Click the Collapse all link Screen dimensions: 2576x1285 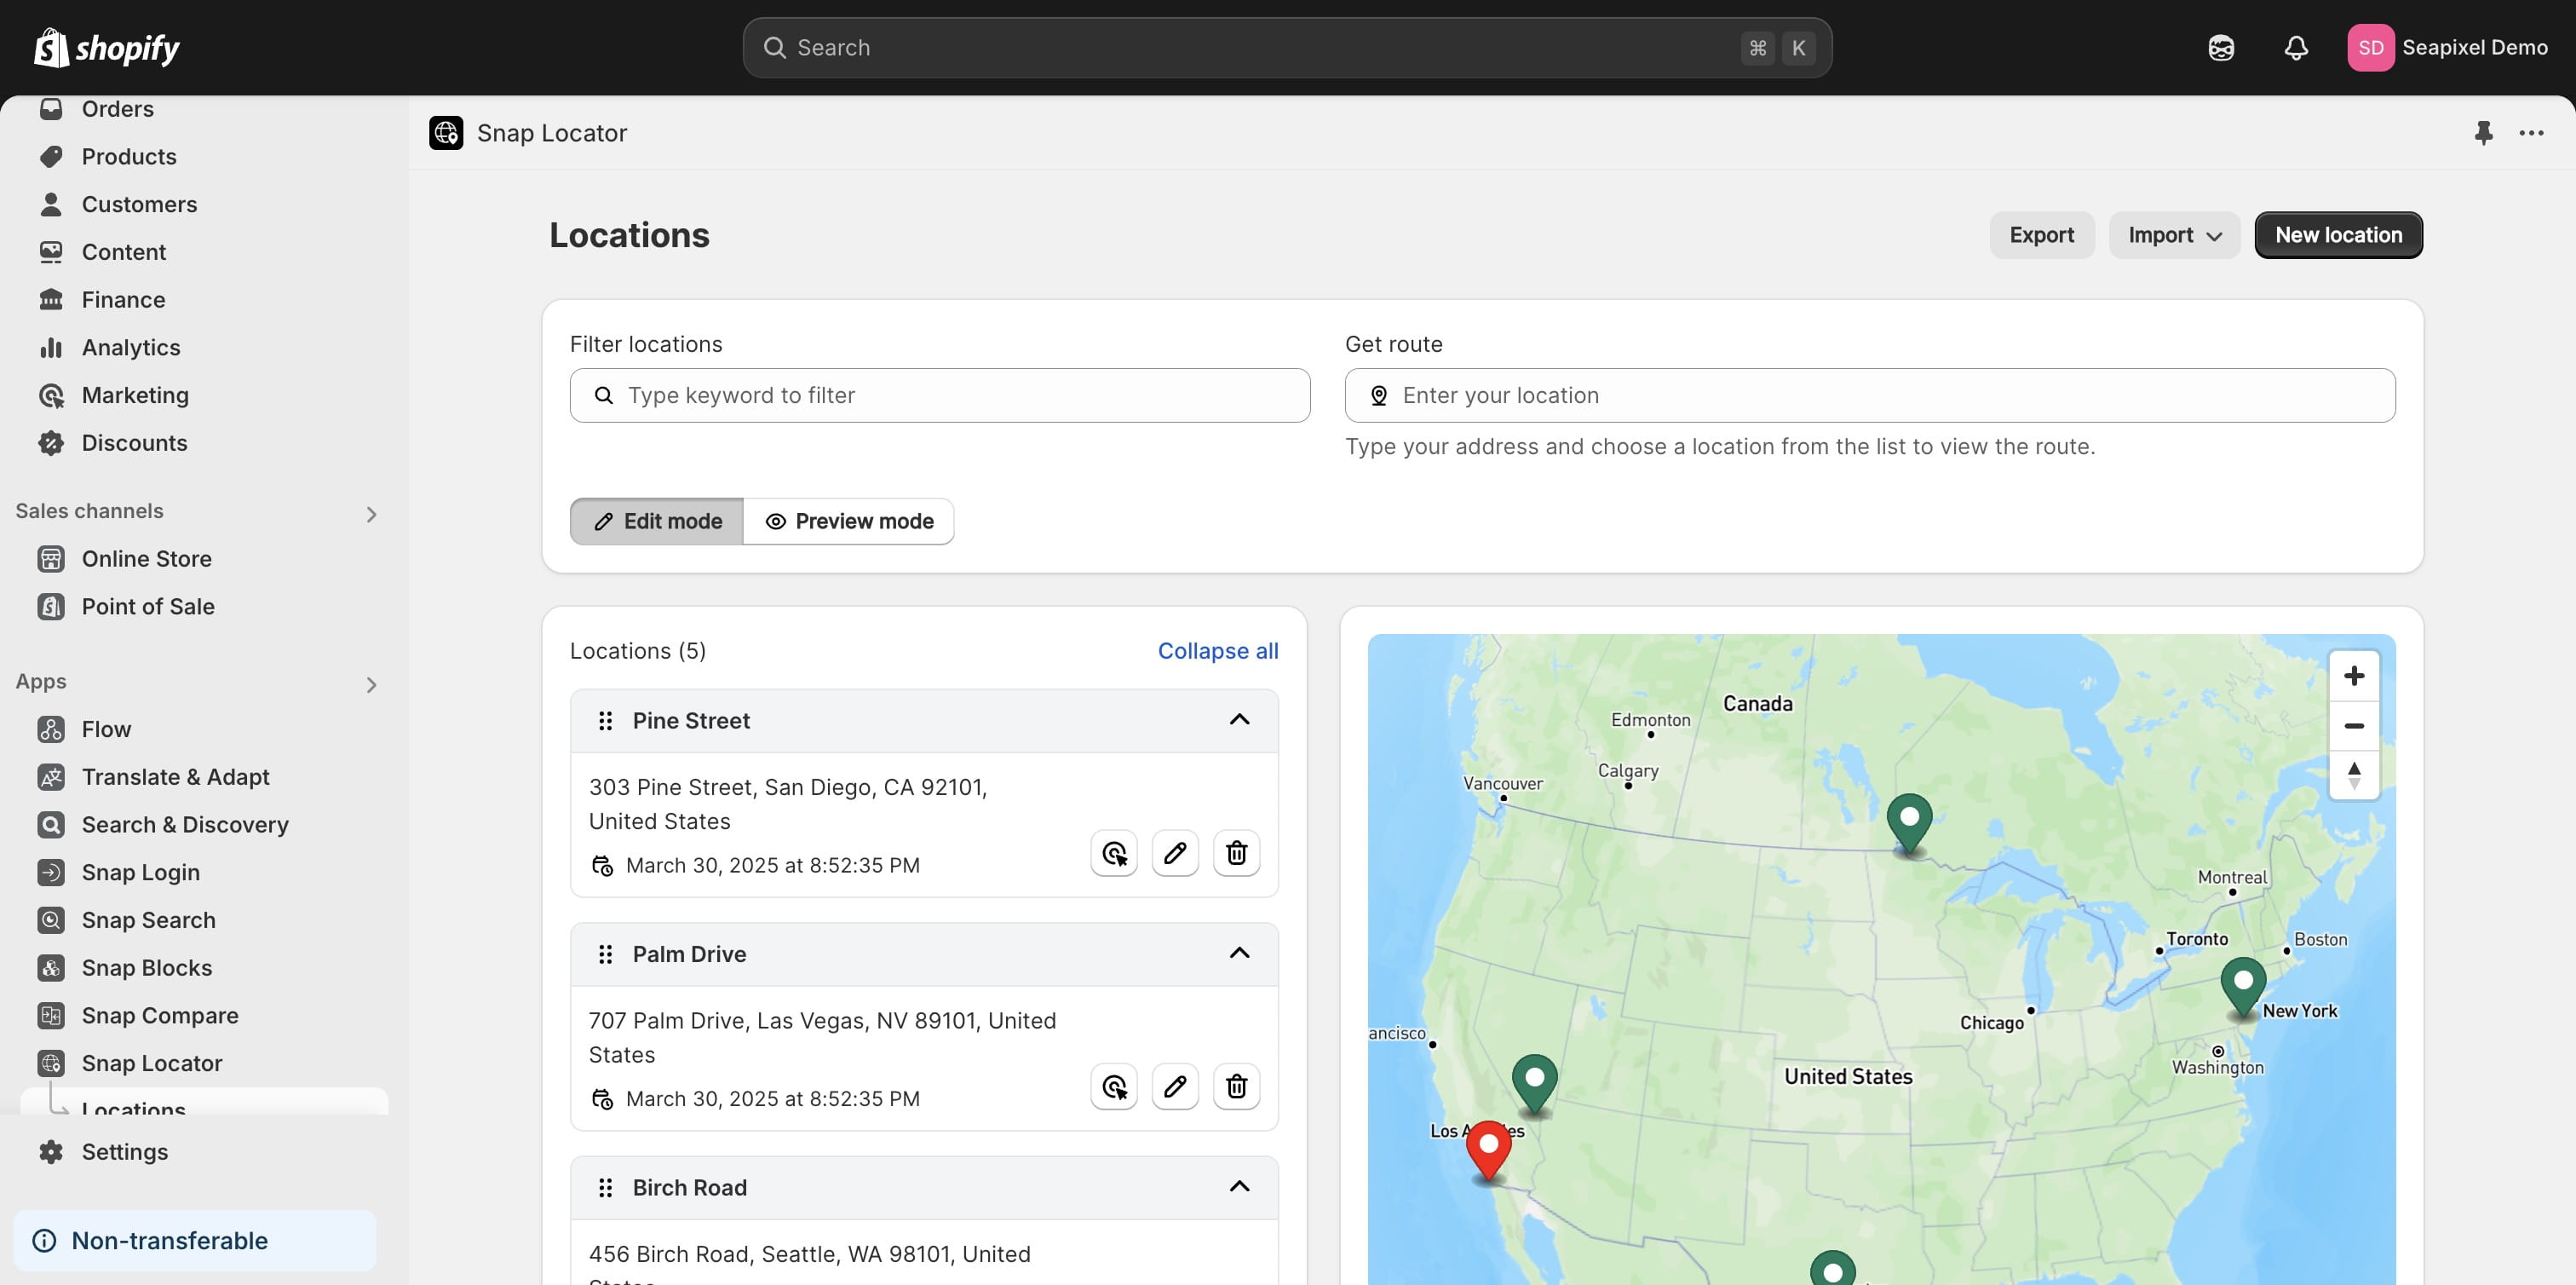[x=1217, y=651]
